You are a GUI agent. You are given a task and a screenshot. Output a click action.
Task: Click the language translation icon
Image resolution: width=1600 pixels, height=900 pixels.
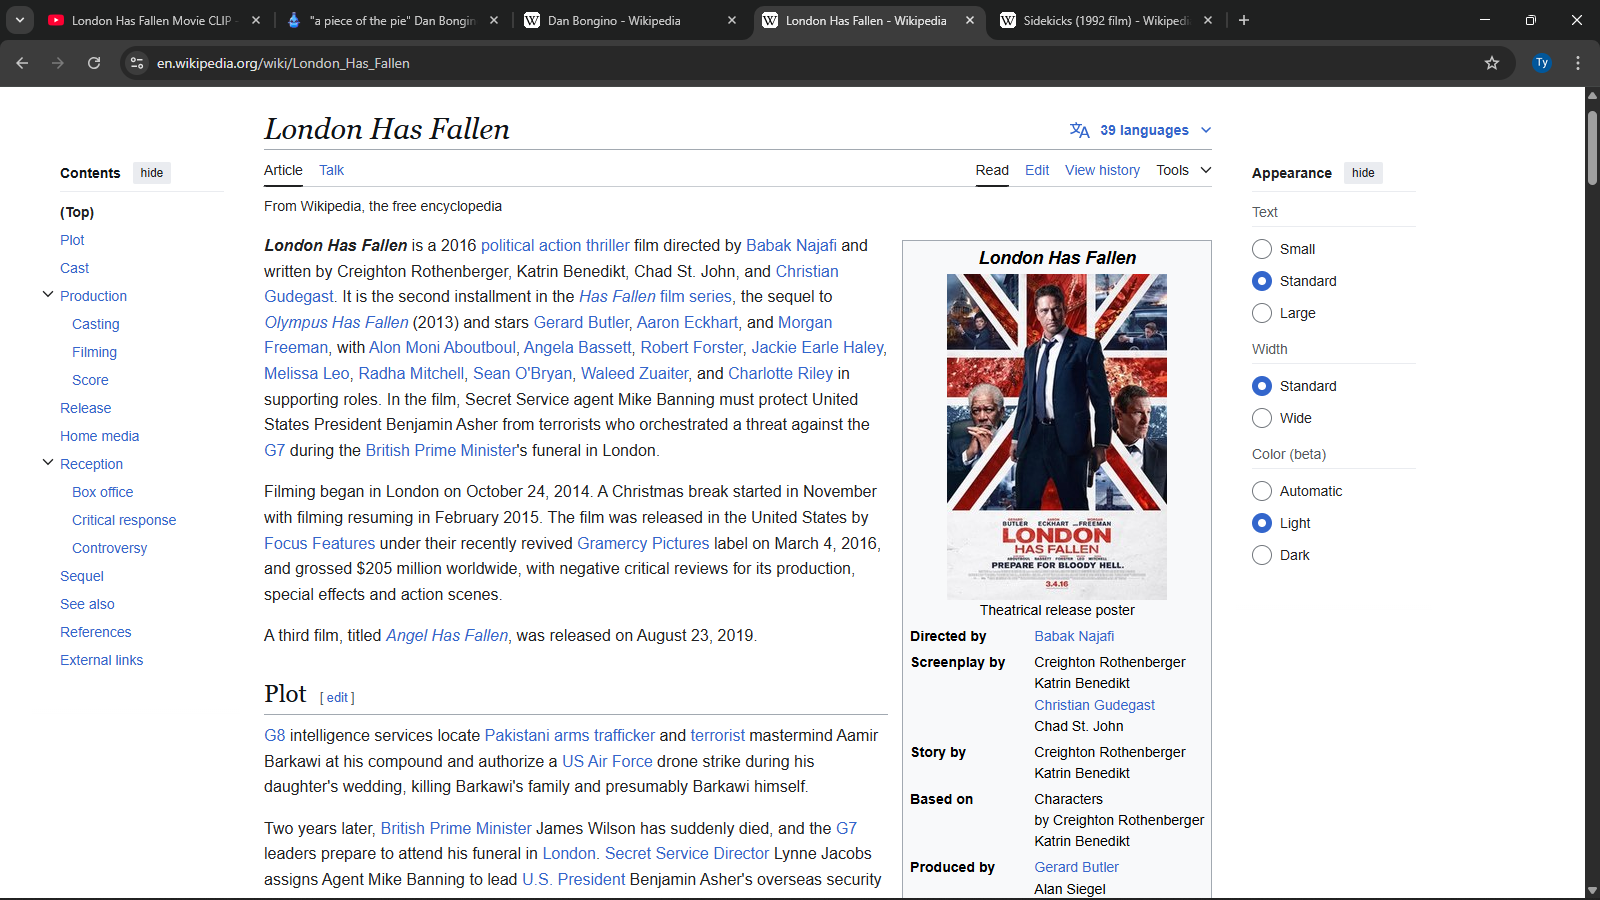tap(1080, 130)
